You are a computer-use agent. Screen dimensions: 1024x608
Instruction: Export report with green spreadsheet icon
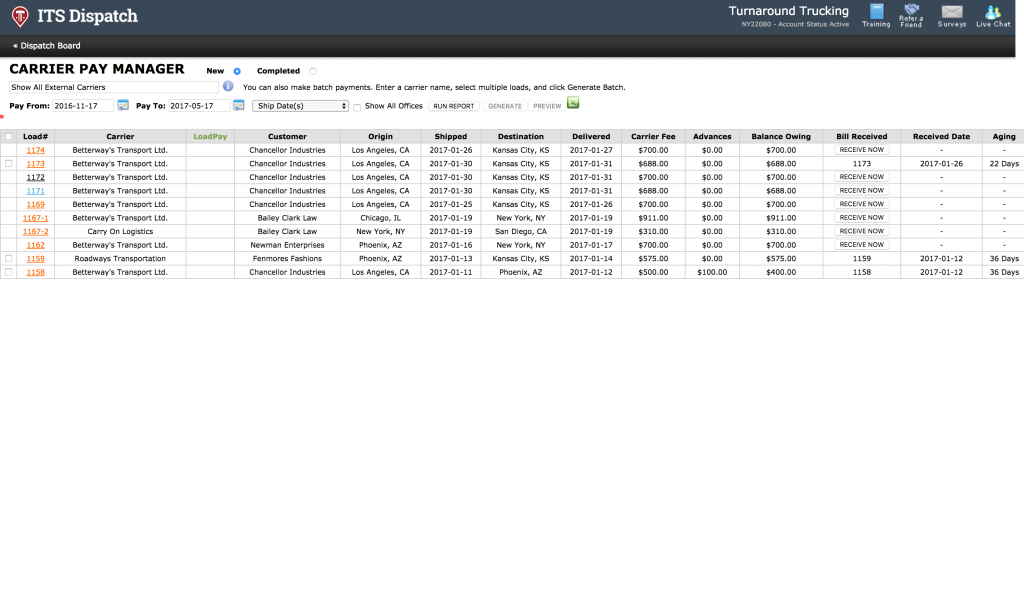[573, 103]
